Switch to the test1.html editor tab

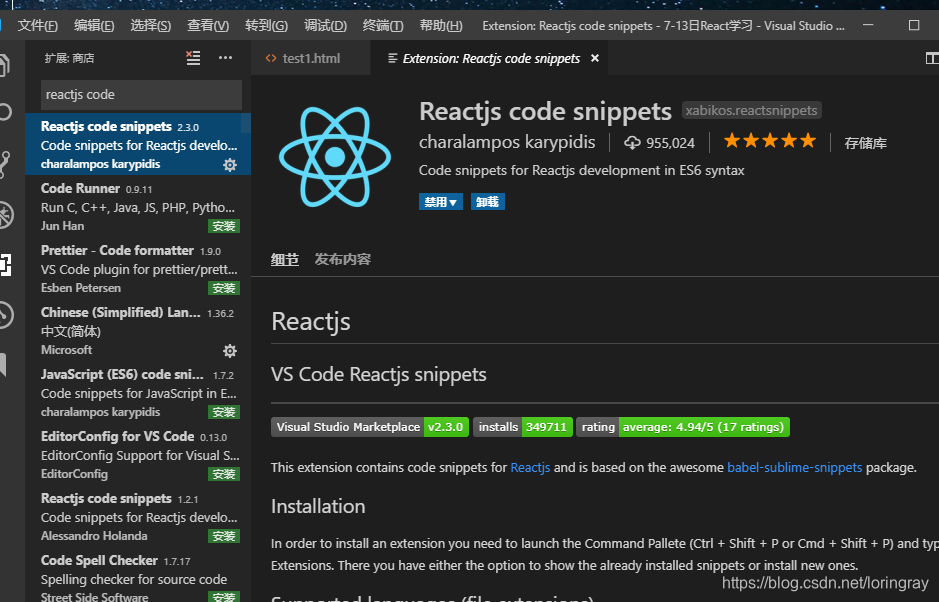tap(311, 58)
